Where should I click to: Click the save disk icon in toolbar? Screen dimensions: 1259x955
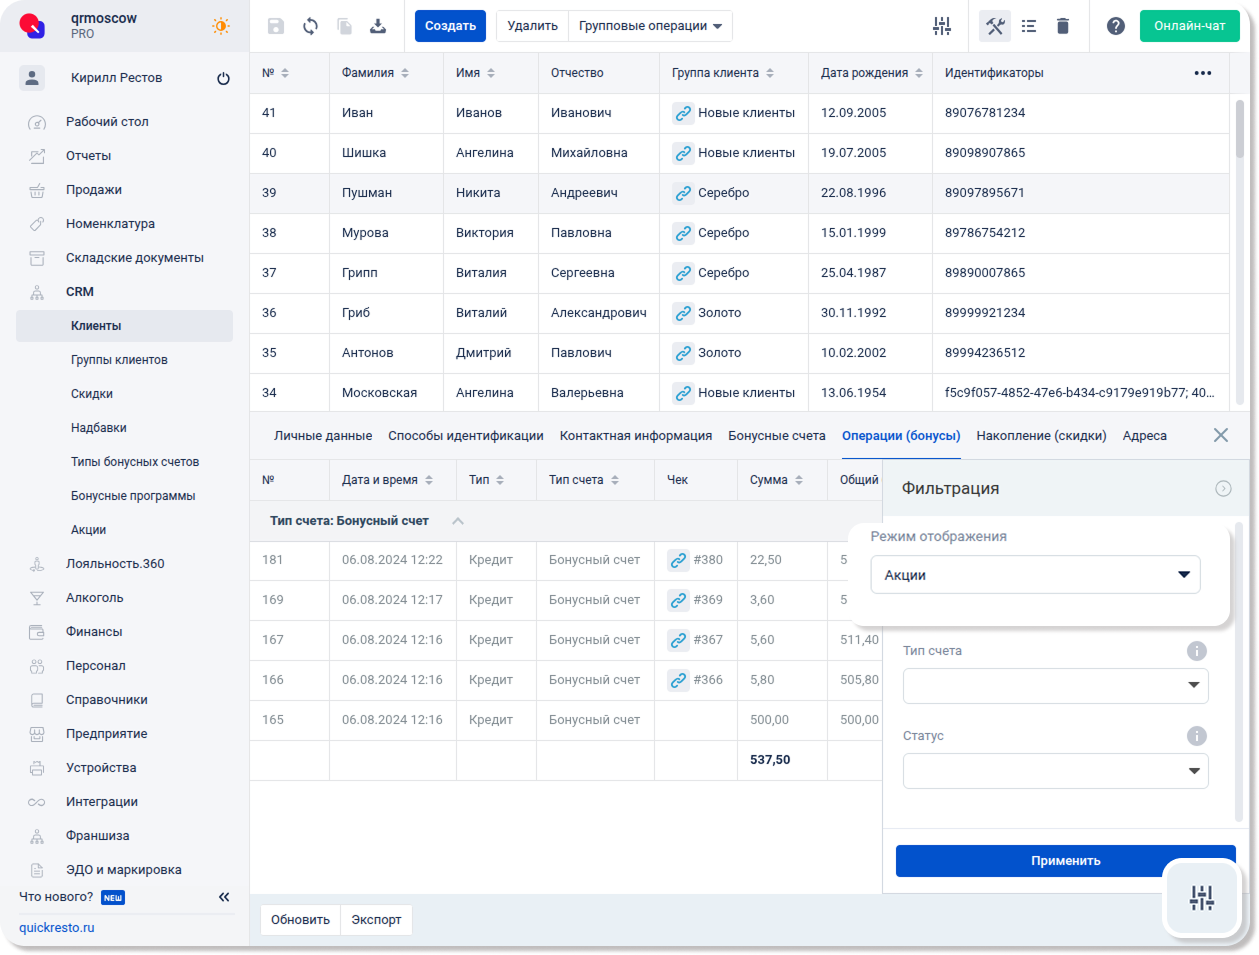pos(276,26)
